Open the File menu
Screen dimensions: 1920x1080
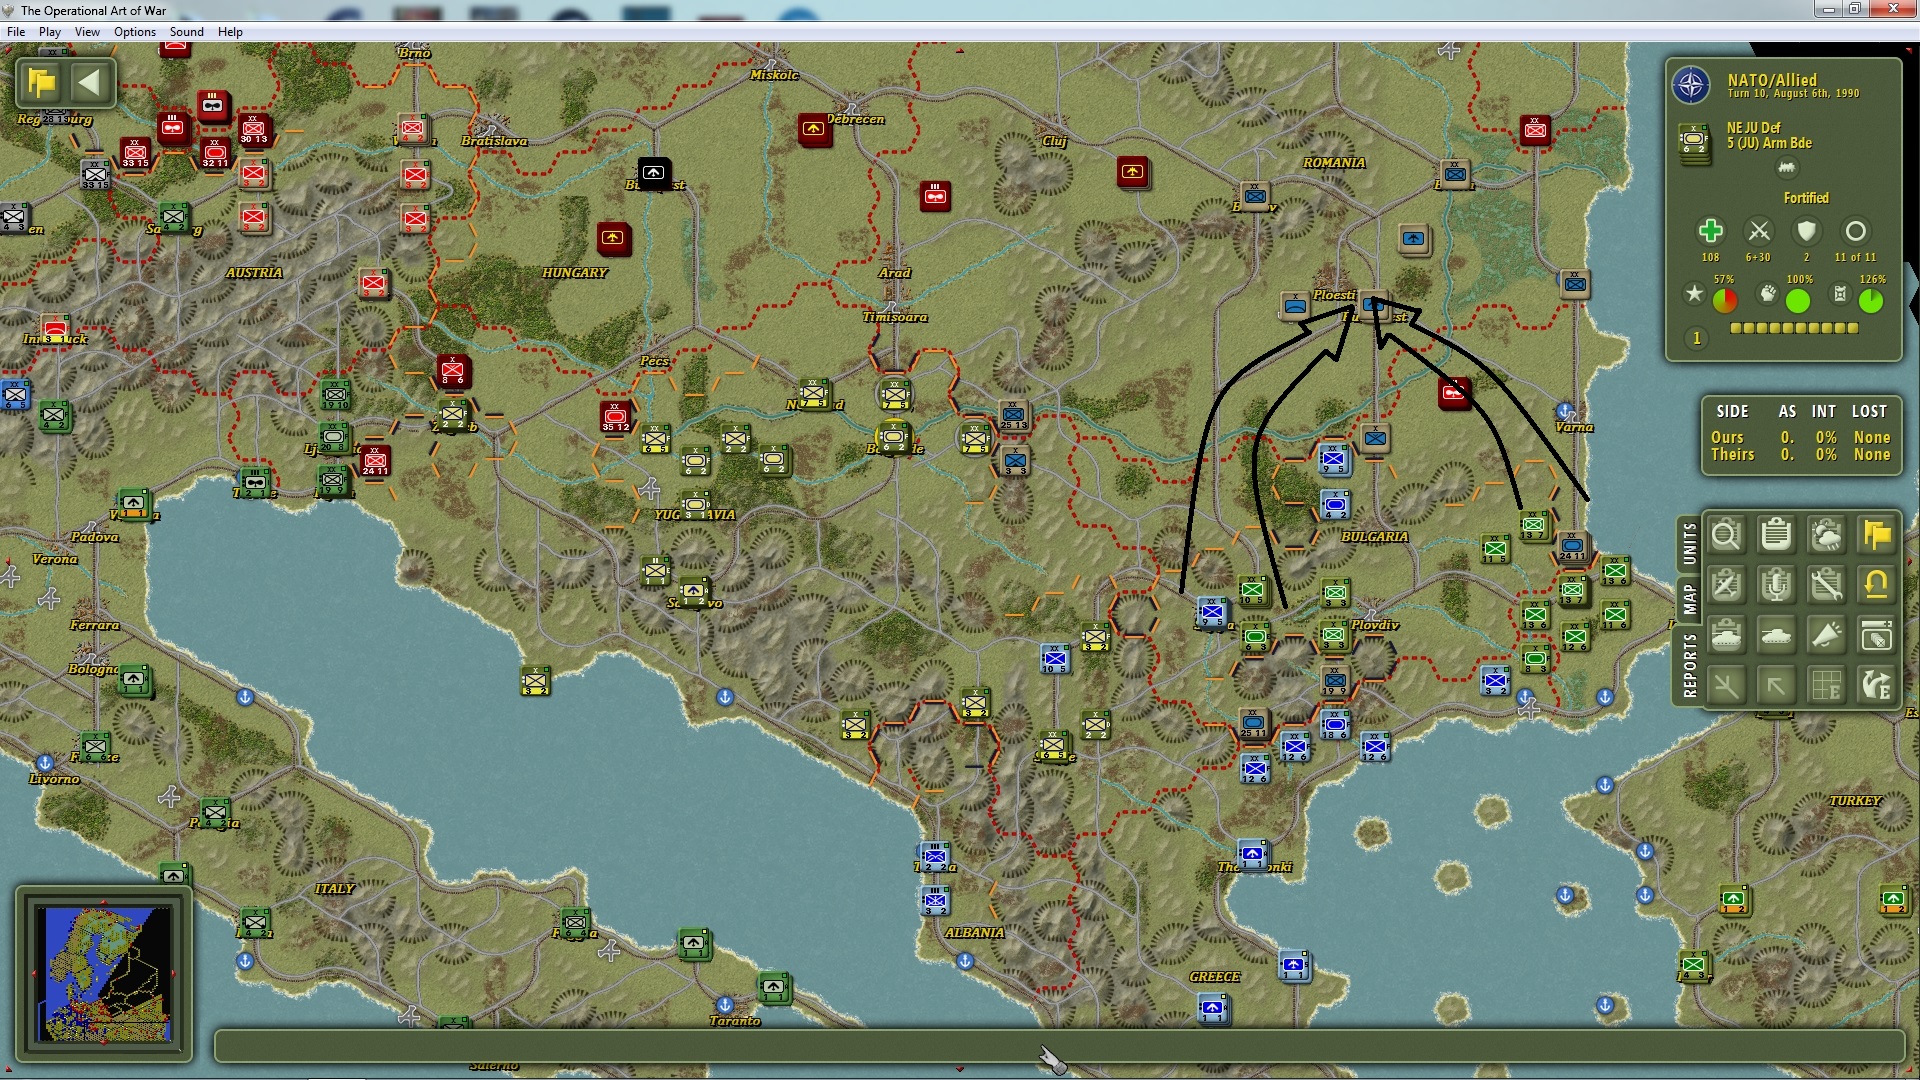click(x=16, y=32)
